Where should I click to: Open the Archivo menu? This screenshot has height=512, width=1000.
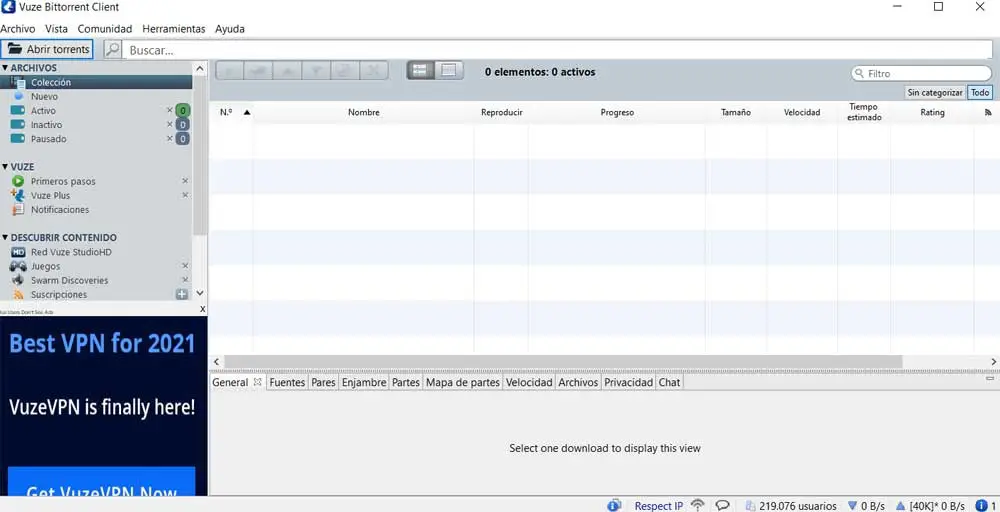coord(18,29)
